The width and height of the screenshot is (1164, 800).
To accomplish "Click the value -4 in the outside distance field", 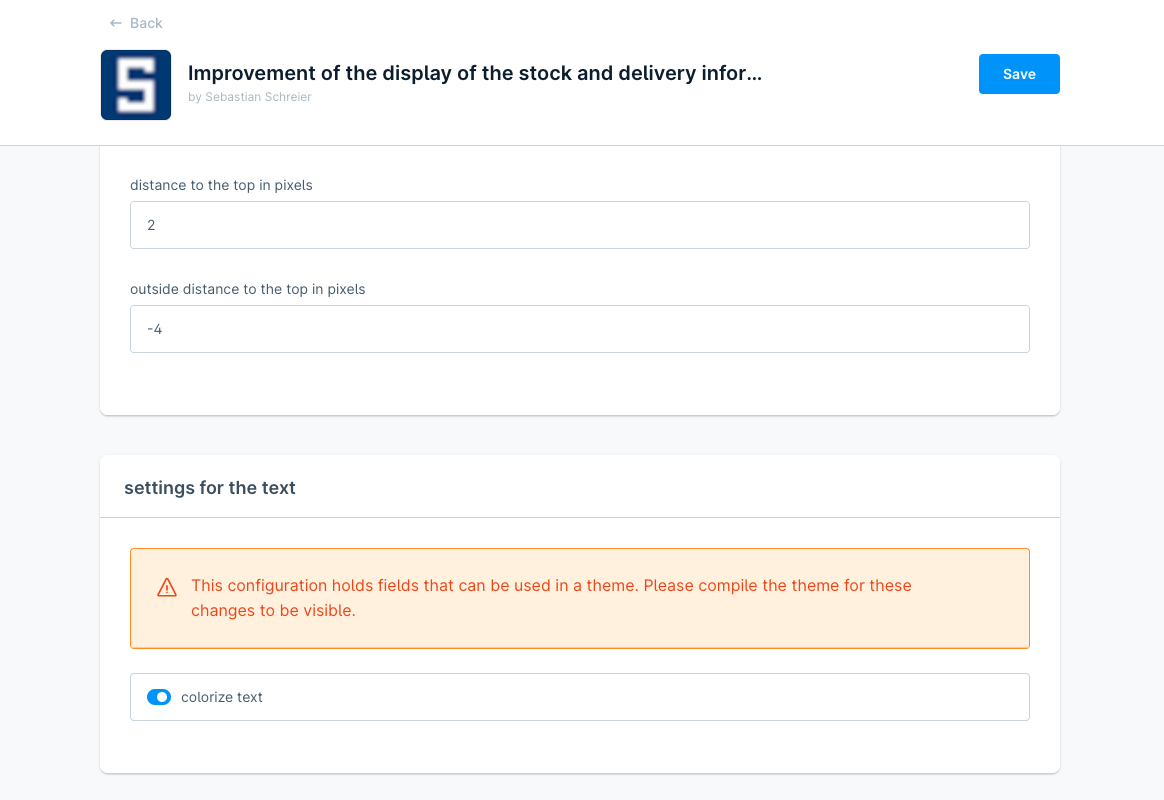I will [154, 329].
